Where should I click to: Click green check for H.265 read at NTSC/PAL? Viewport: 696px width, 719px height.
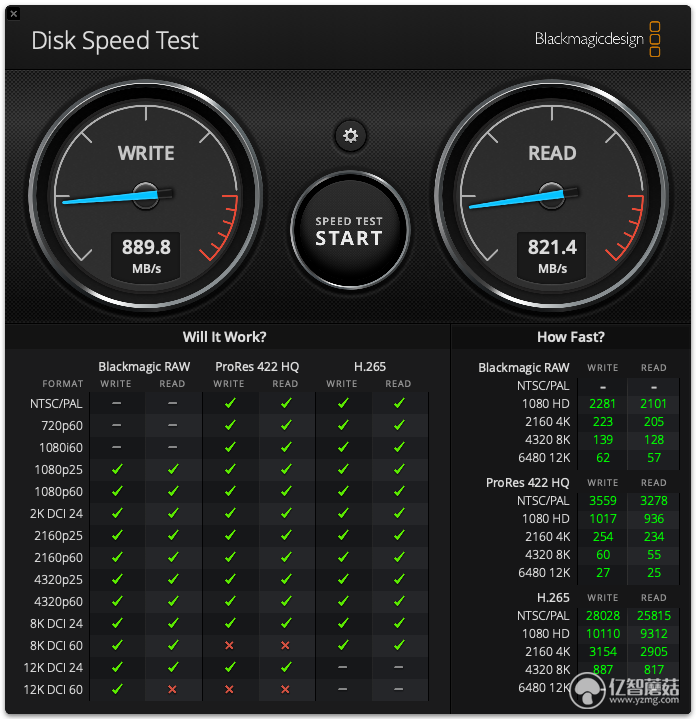coord(399,403)
